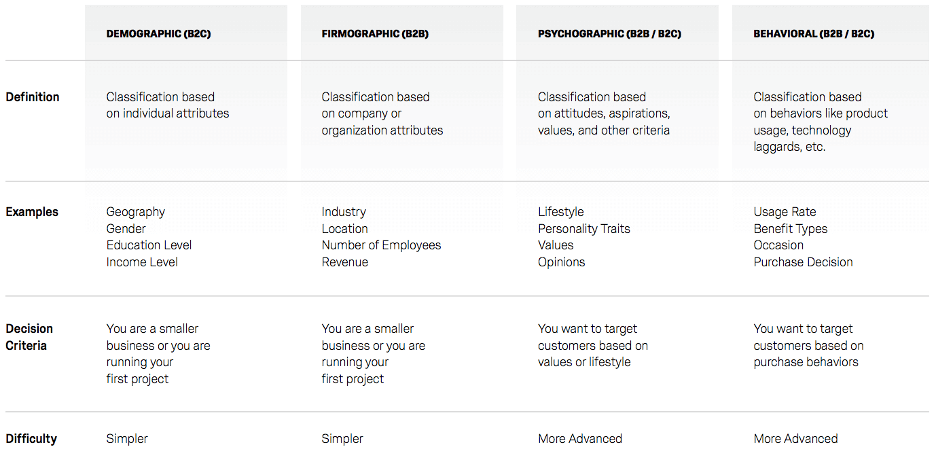Viewport: 936px width, 464px height.
Task: Click the Definition row label
Action: click(32, 97)
